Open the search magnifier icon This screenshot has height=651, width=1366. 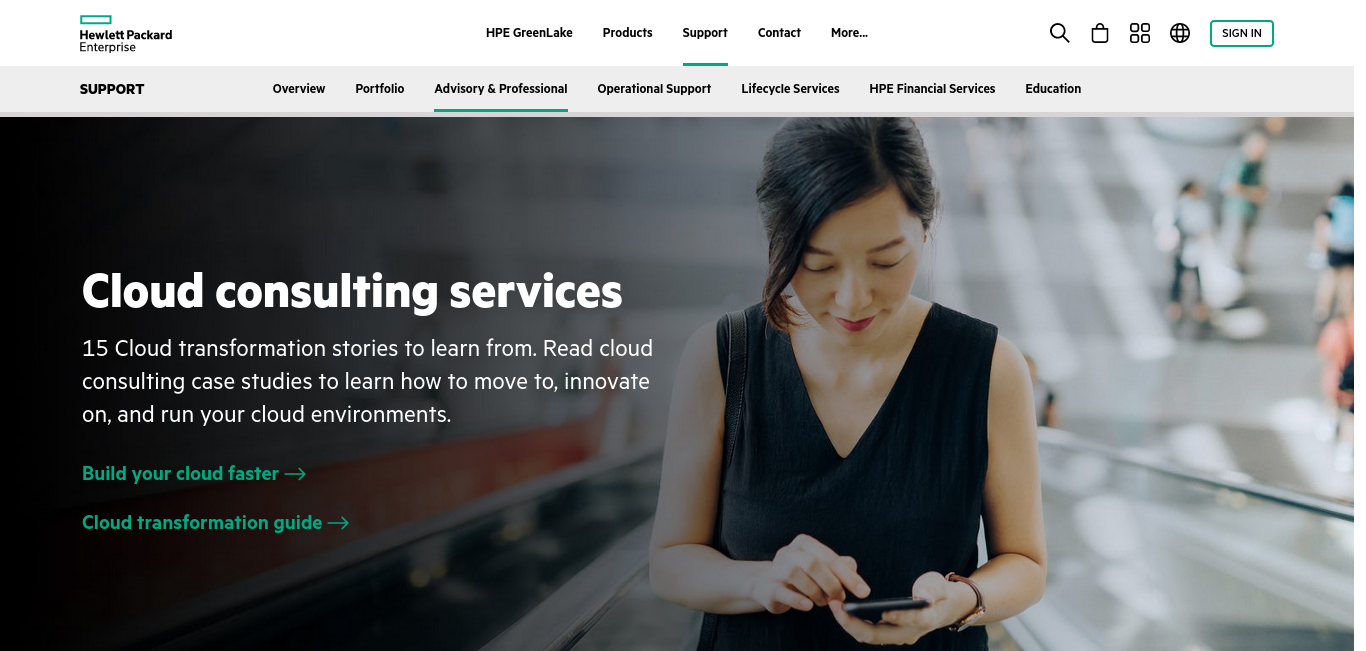(x=1059, y=33)
